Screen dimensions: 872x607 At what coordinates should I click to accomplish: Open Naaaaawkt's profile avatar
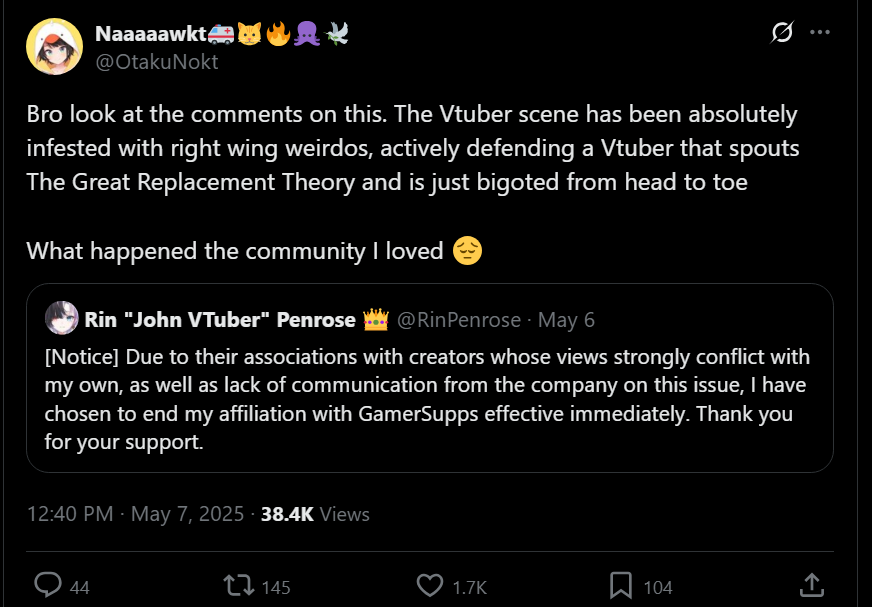53,47
